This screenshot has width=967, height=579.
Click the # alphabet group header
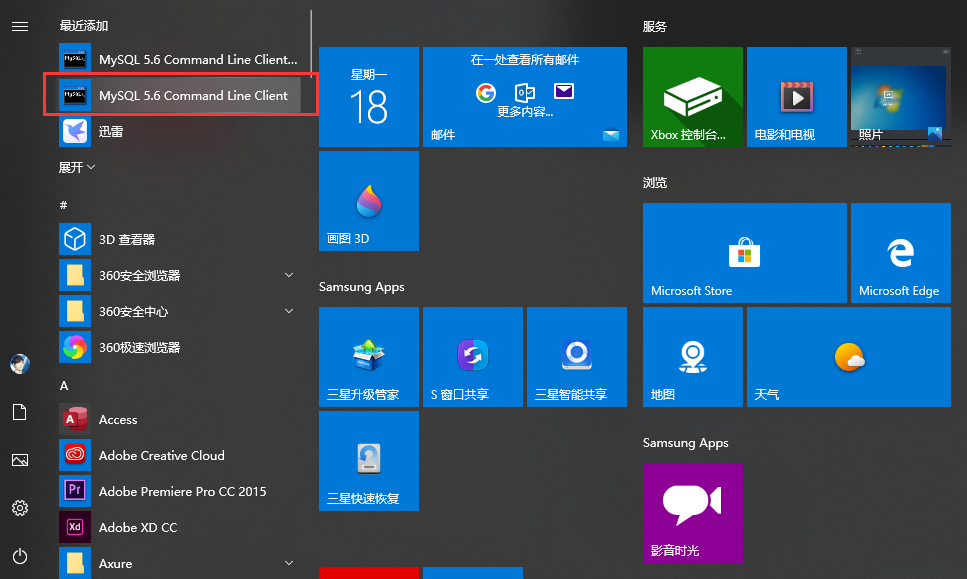coord(63,205)
